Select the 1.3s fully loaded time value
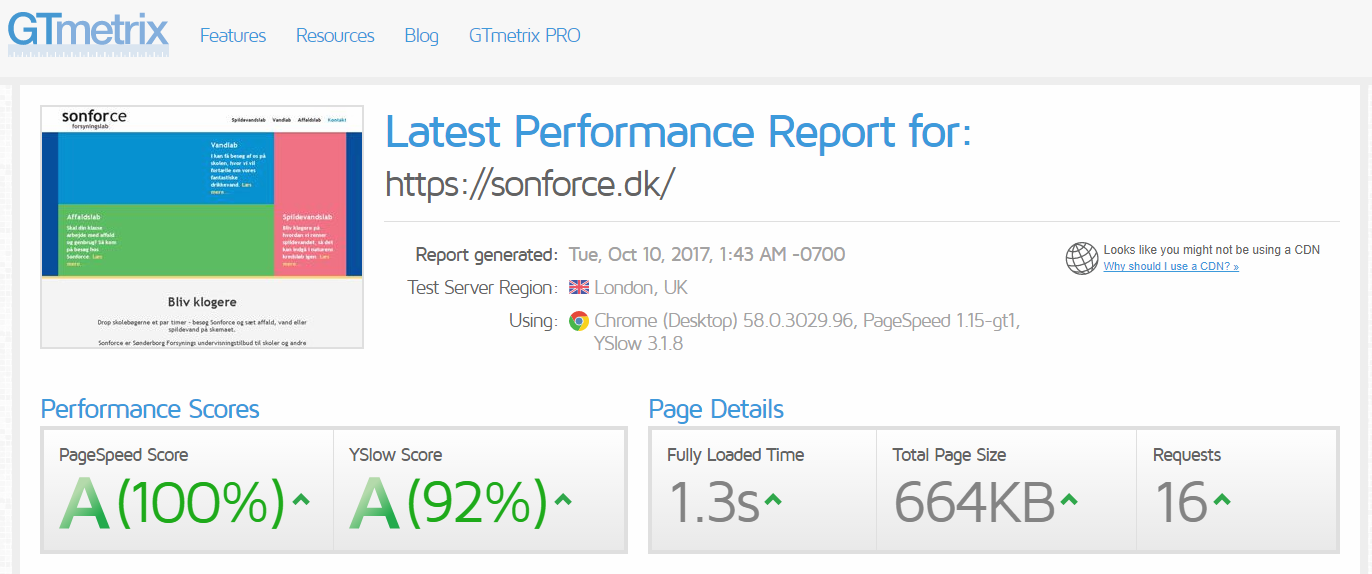Viewport: 1372px width, 574px height. 713,501
